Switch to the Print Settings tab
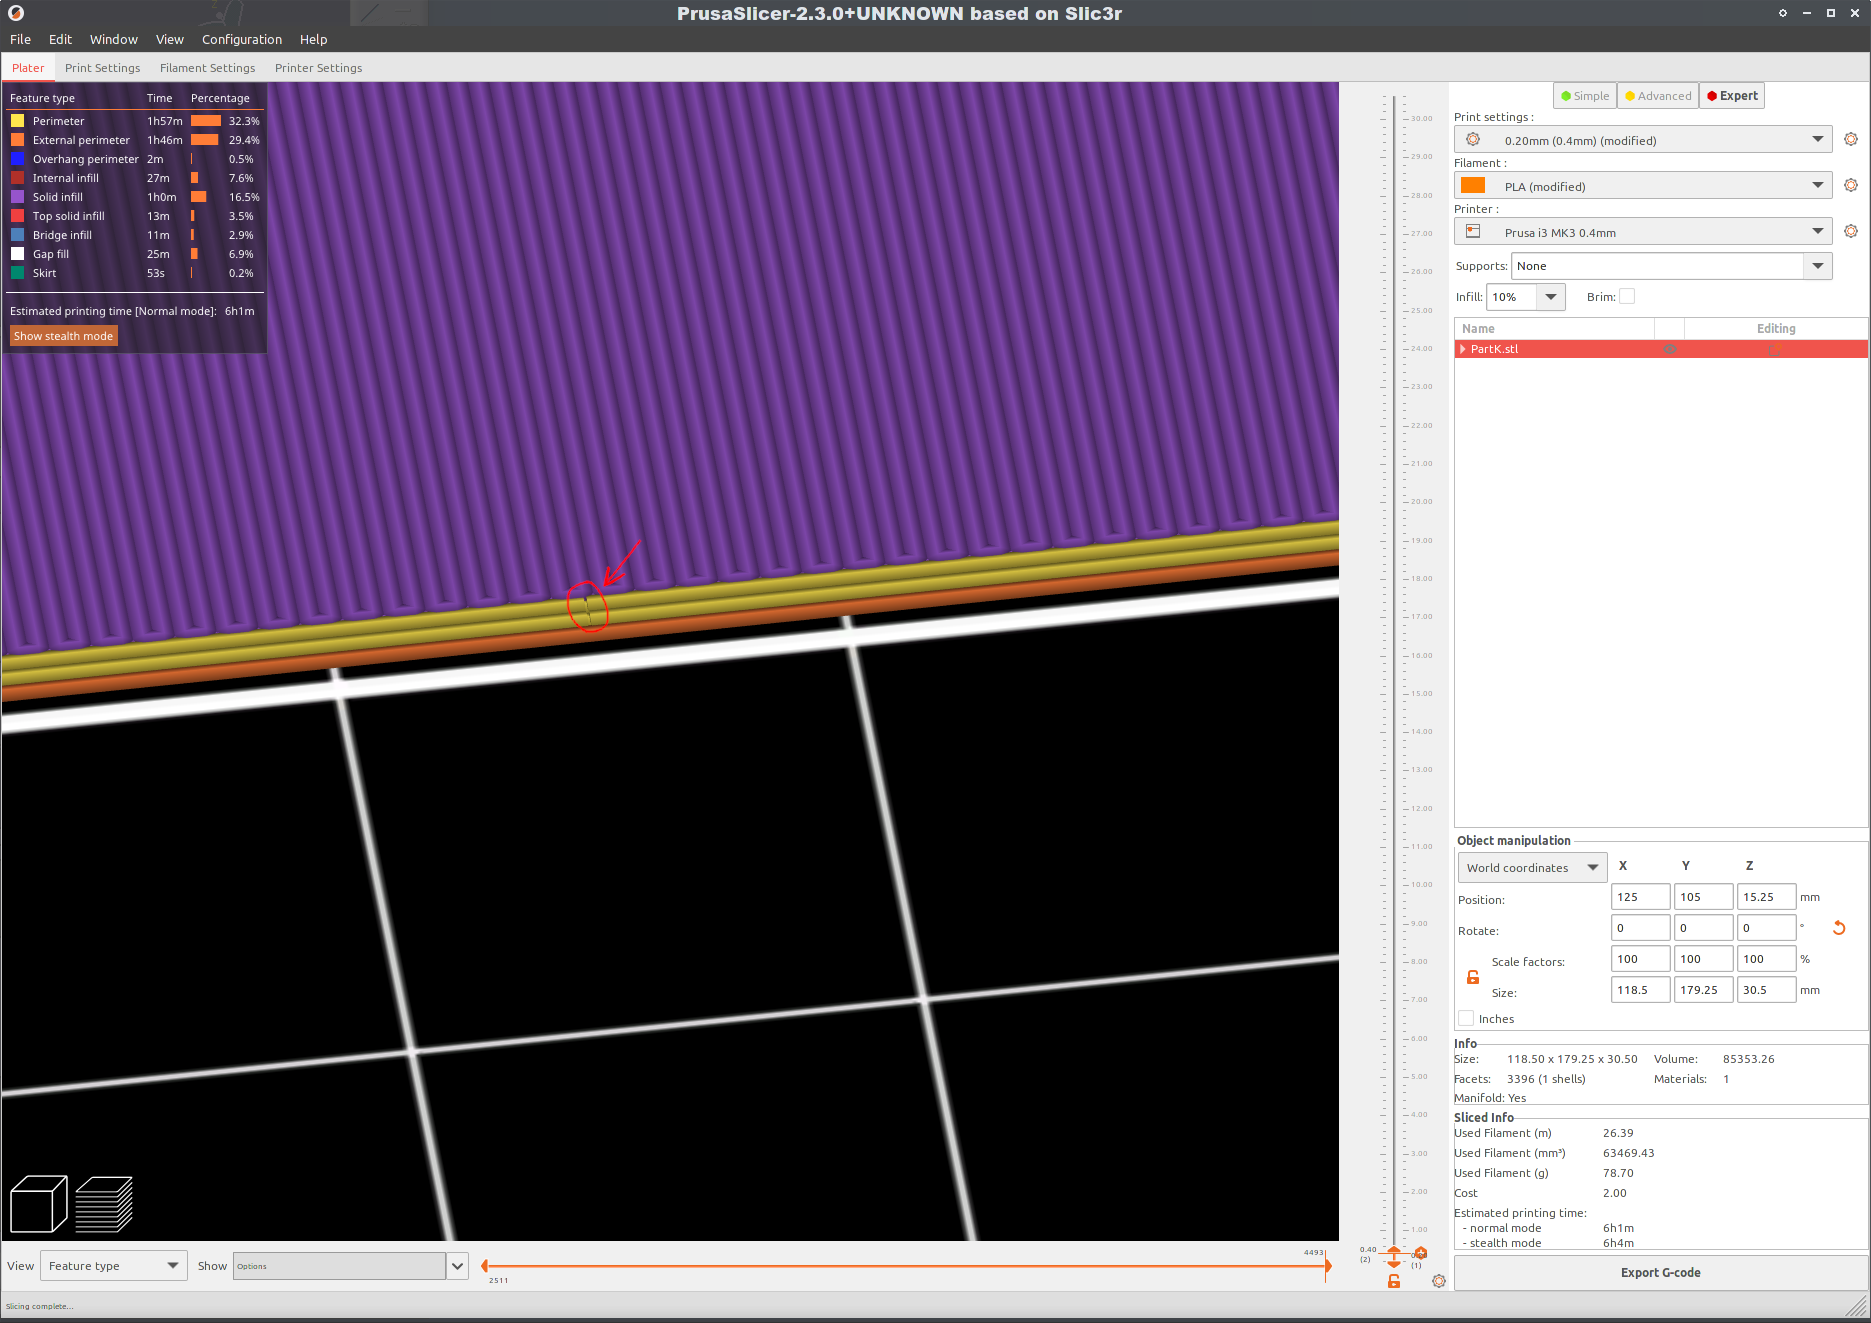Screen dimensions: 1871x1323 [102, 67]
